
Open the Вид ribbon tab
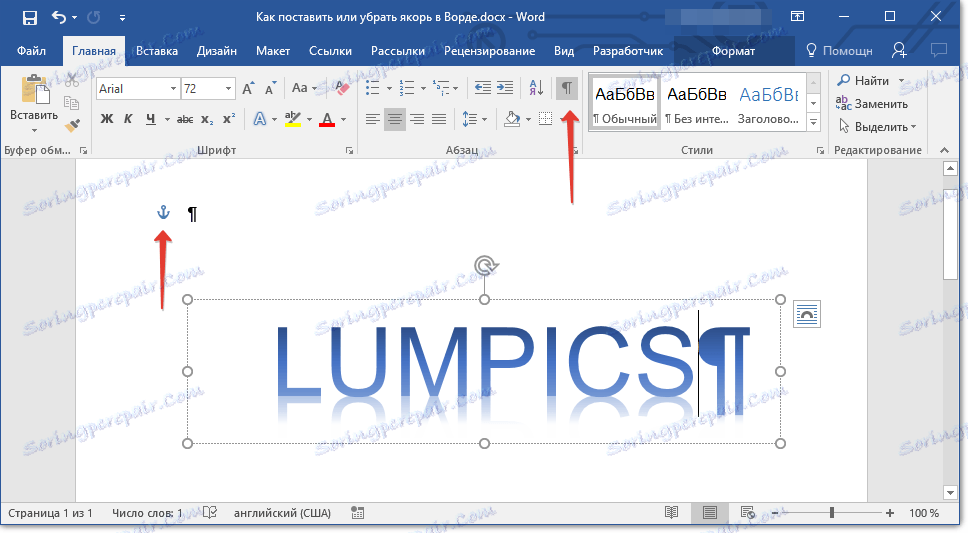(564, 51)
